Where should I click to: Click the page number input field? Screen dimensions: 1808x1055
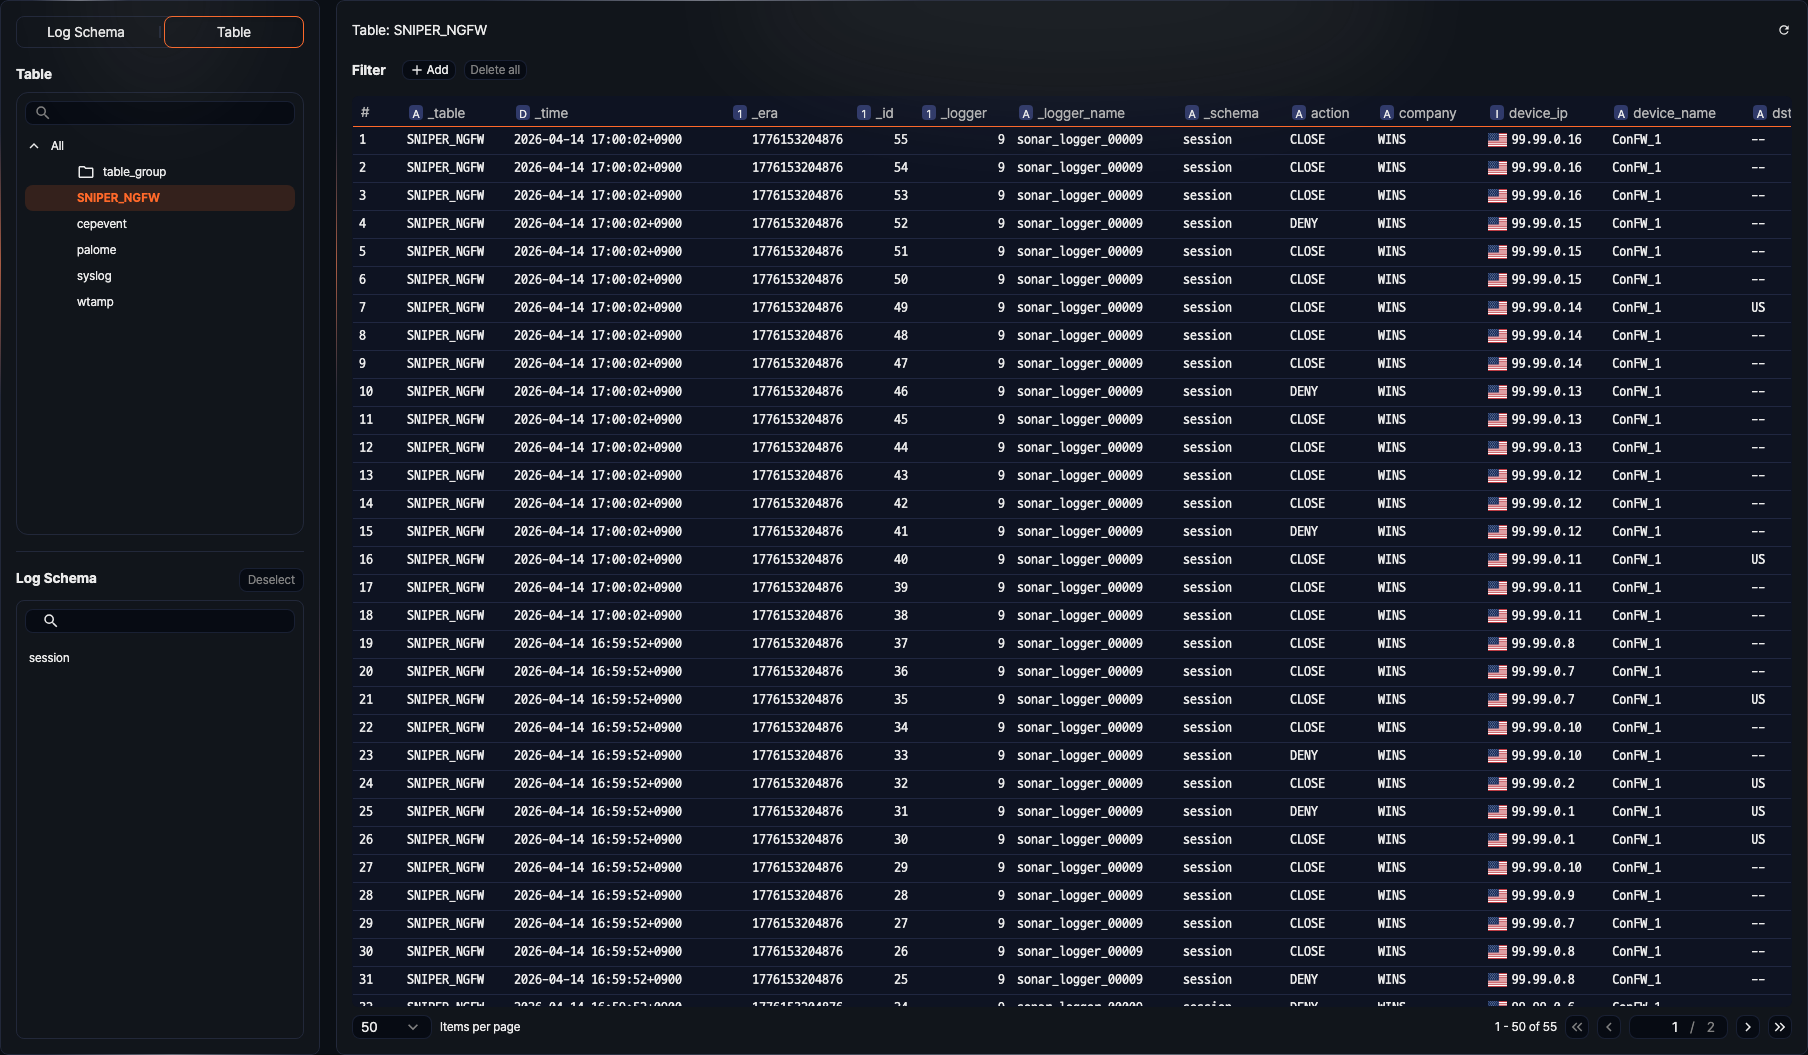pos(1675,1027)
